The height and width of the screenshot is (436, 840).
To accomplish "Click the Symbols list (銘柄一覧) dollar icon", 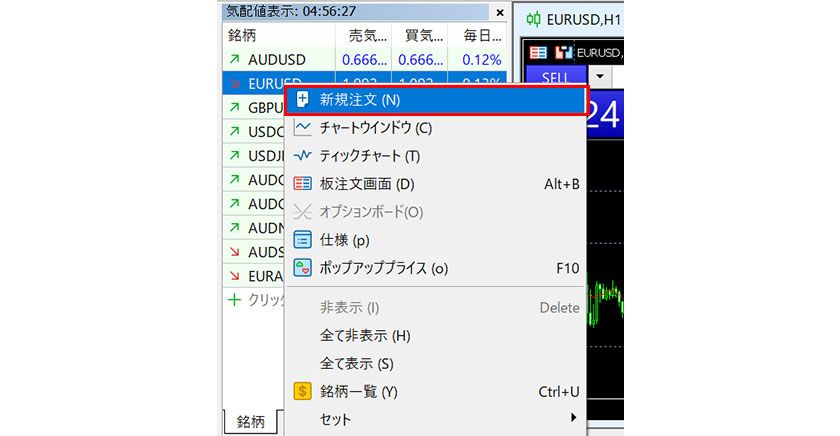I will tap(303, 392).
